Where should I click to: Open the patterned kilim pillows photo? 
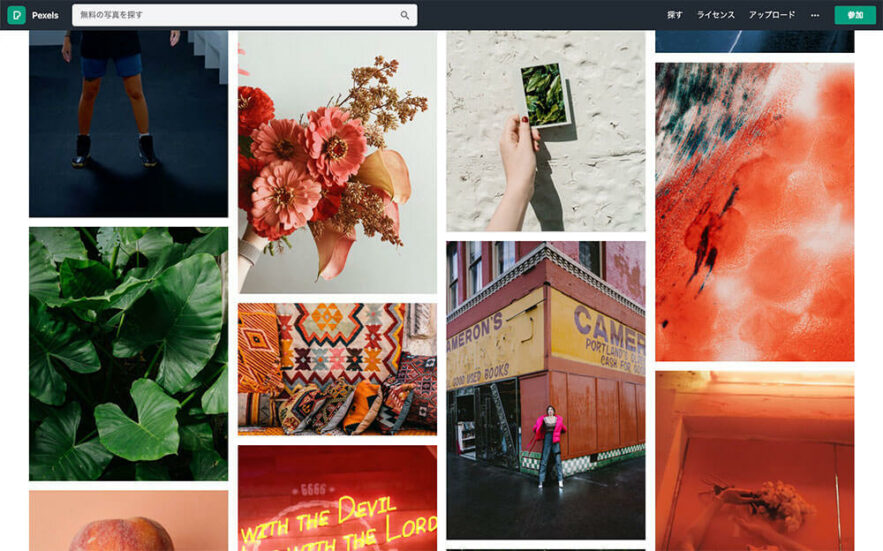337,369
